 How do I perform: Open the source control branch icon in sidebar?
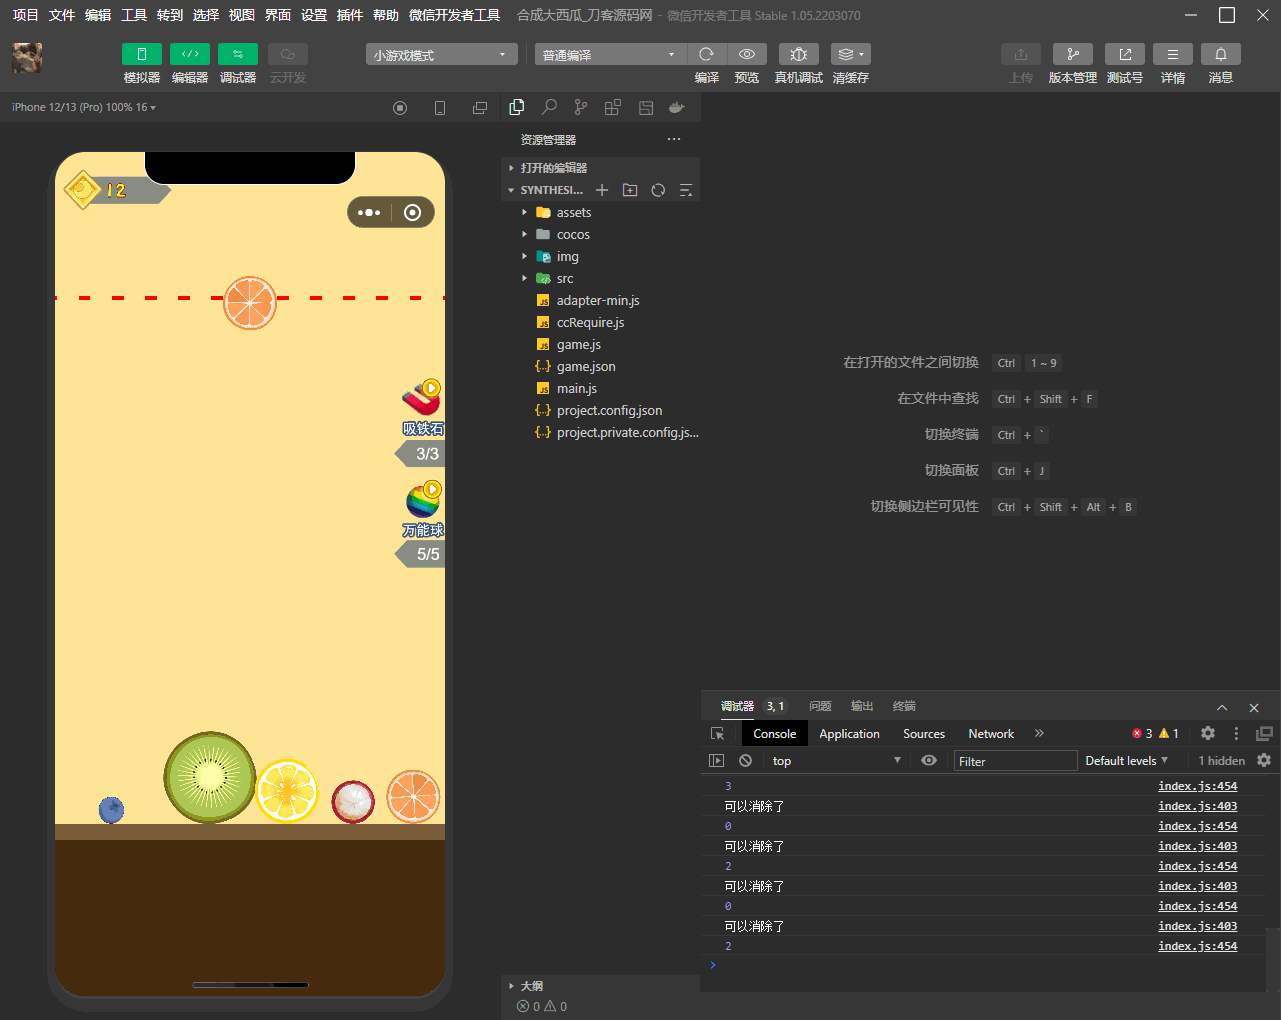[581, 107]
